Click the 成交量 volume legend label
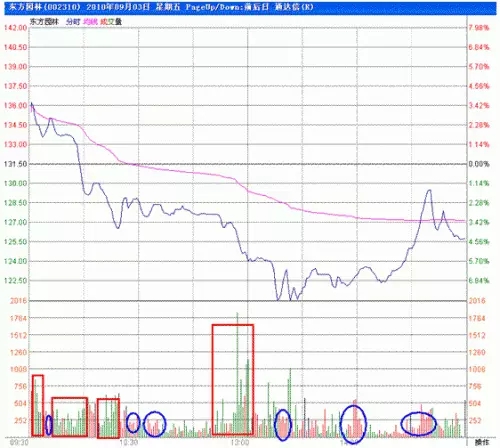 pyautogui.click(x=111, y=22)
